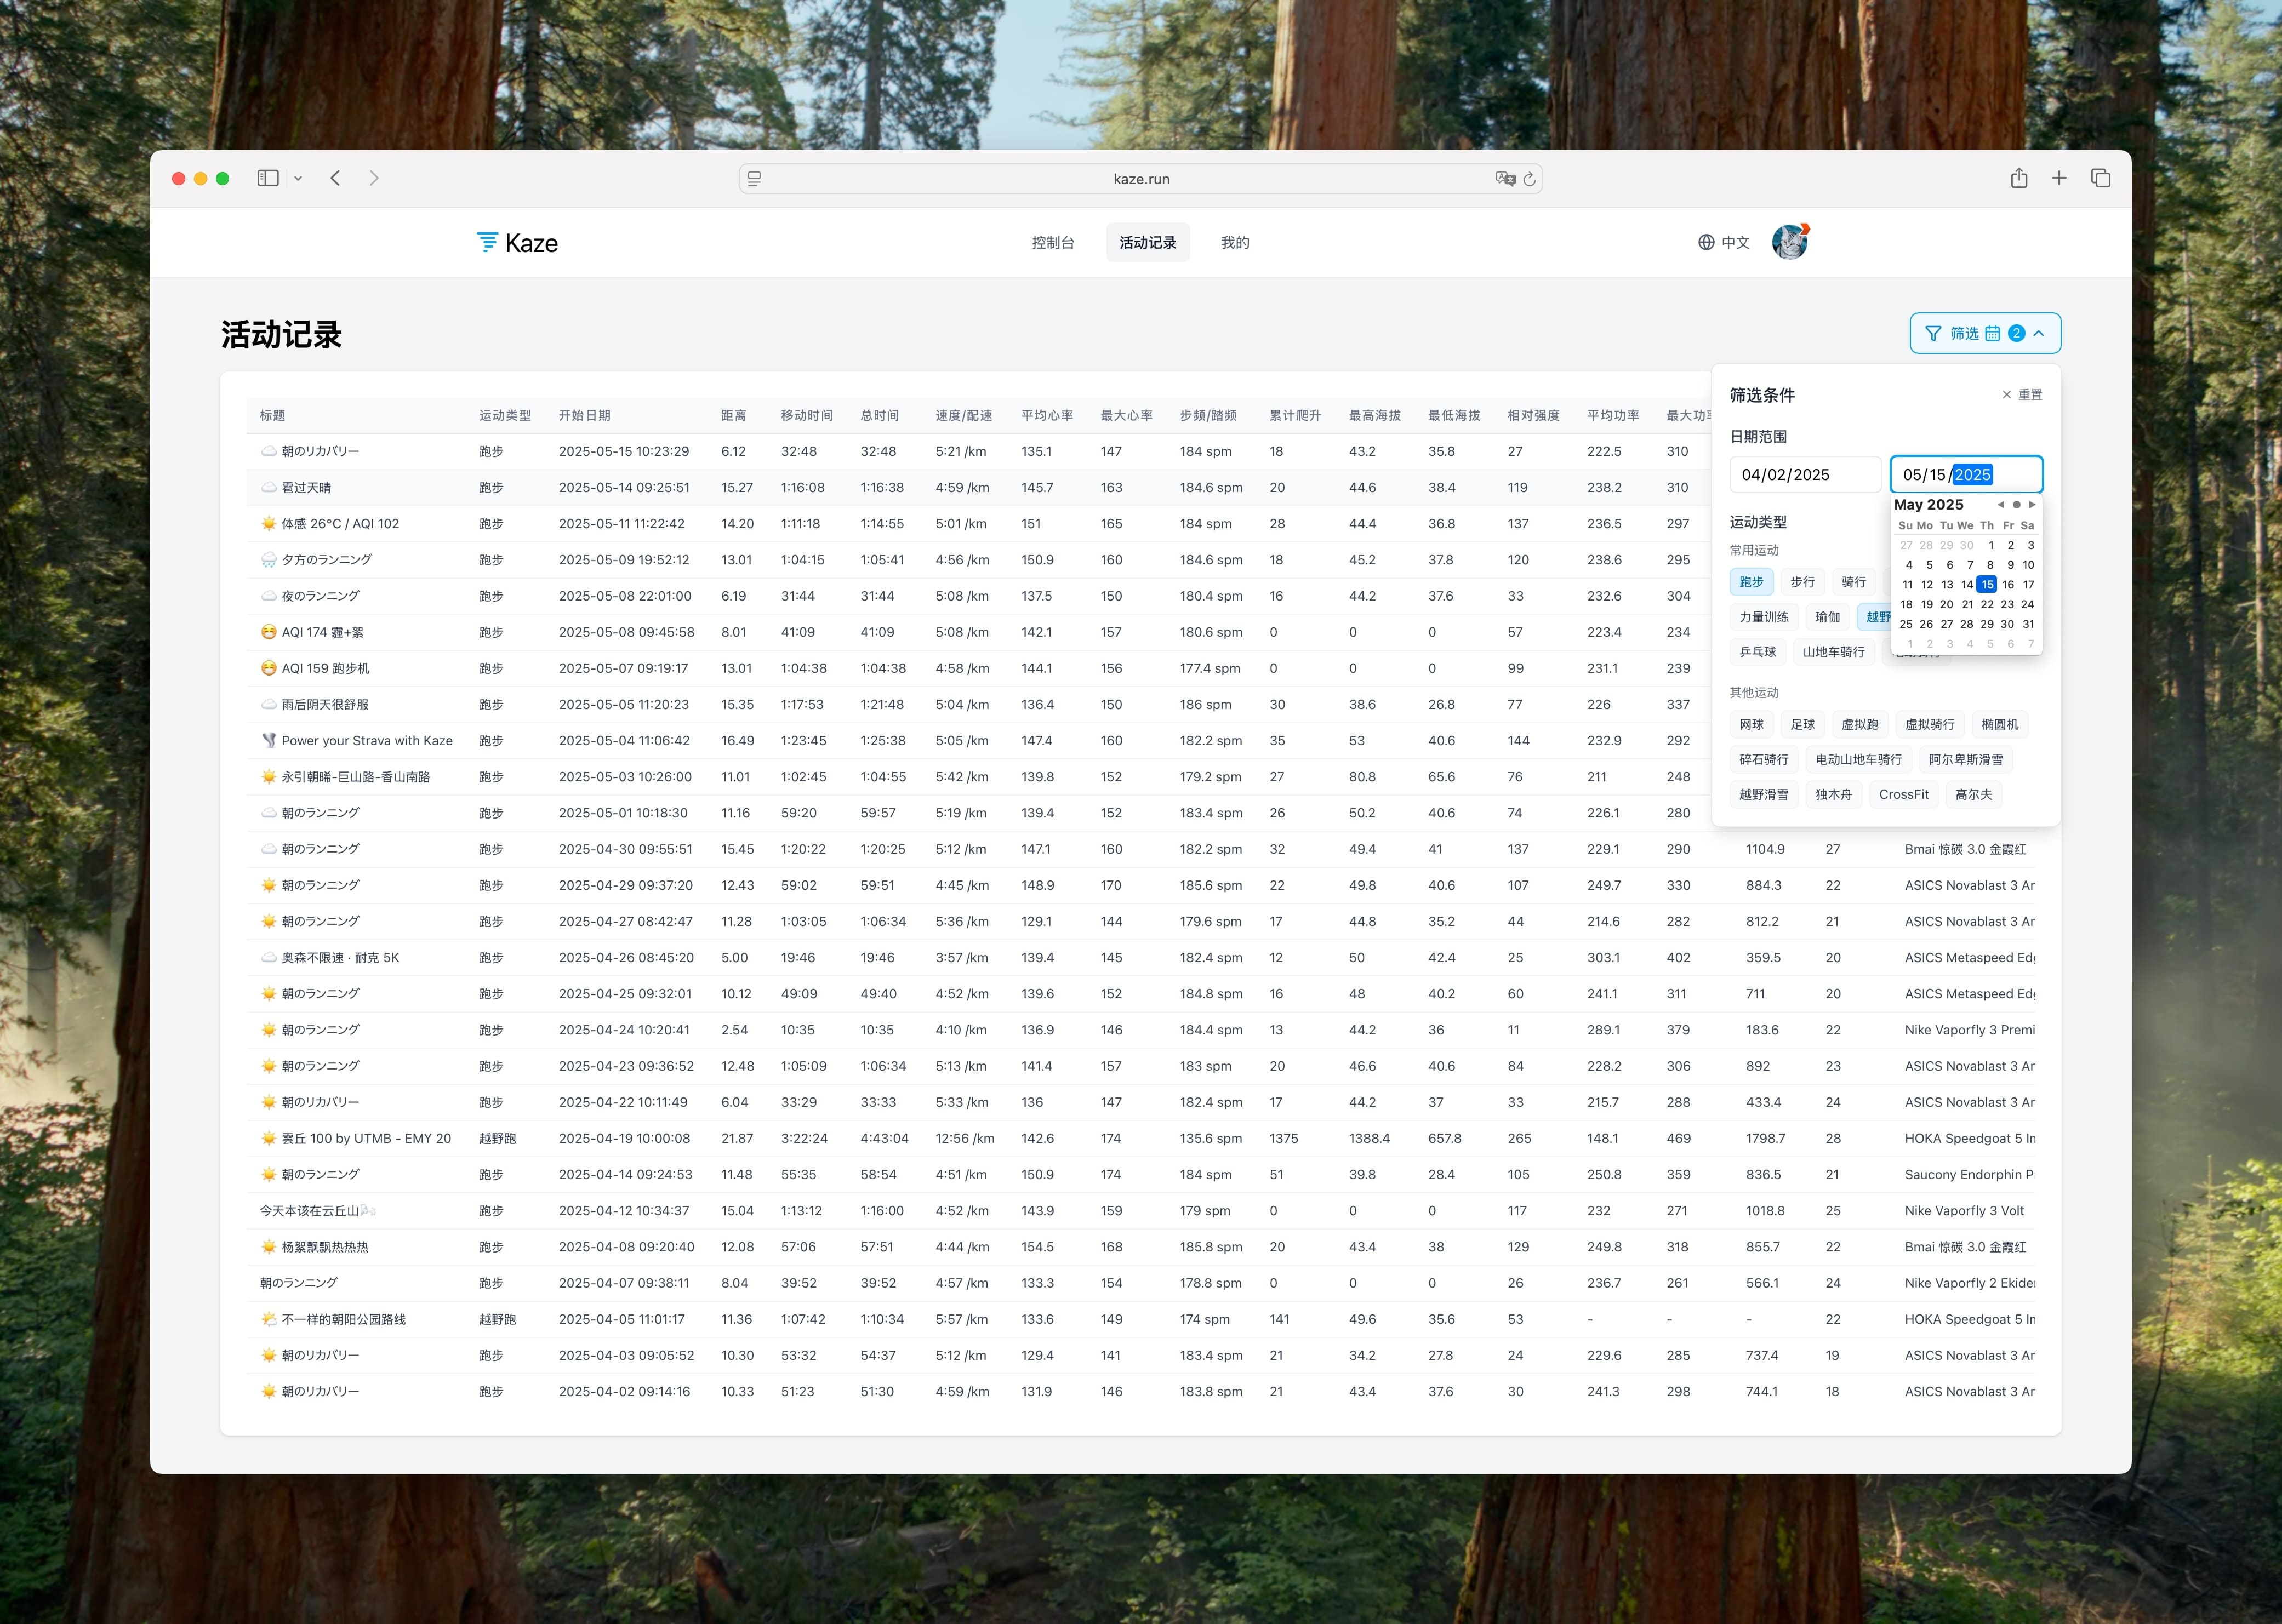Enable the 虚拟骑行 activity filter chip
This screenshot has height=1624, width=2282.
(x=1929, y=724)
